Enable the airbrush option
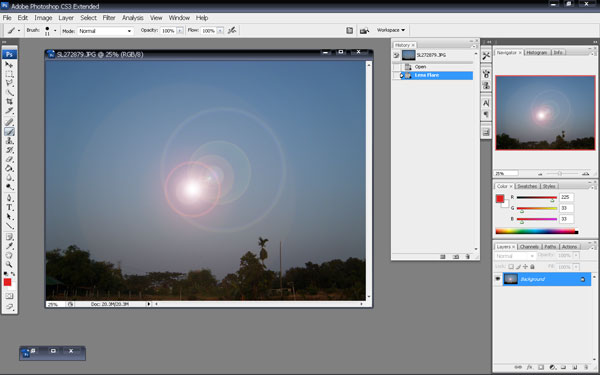Viewport: 600px width, 375px height. coord(232,31)
